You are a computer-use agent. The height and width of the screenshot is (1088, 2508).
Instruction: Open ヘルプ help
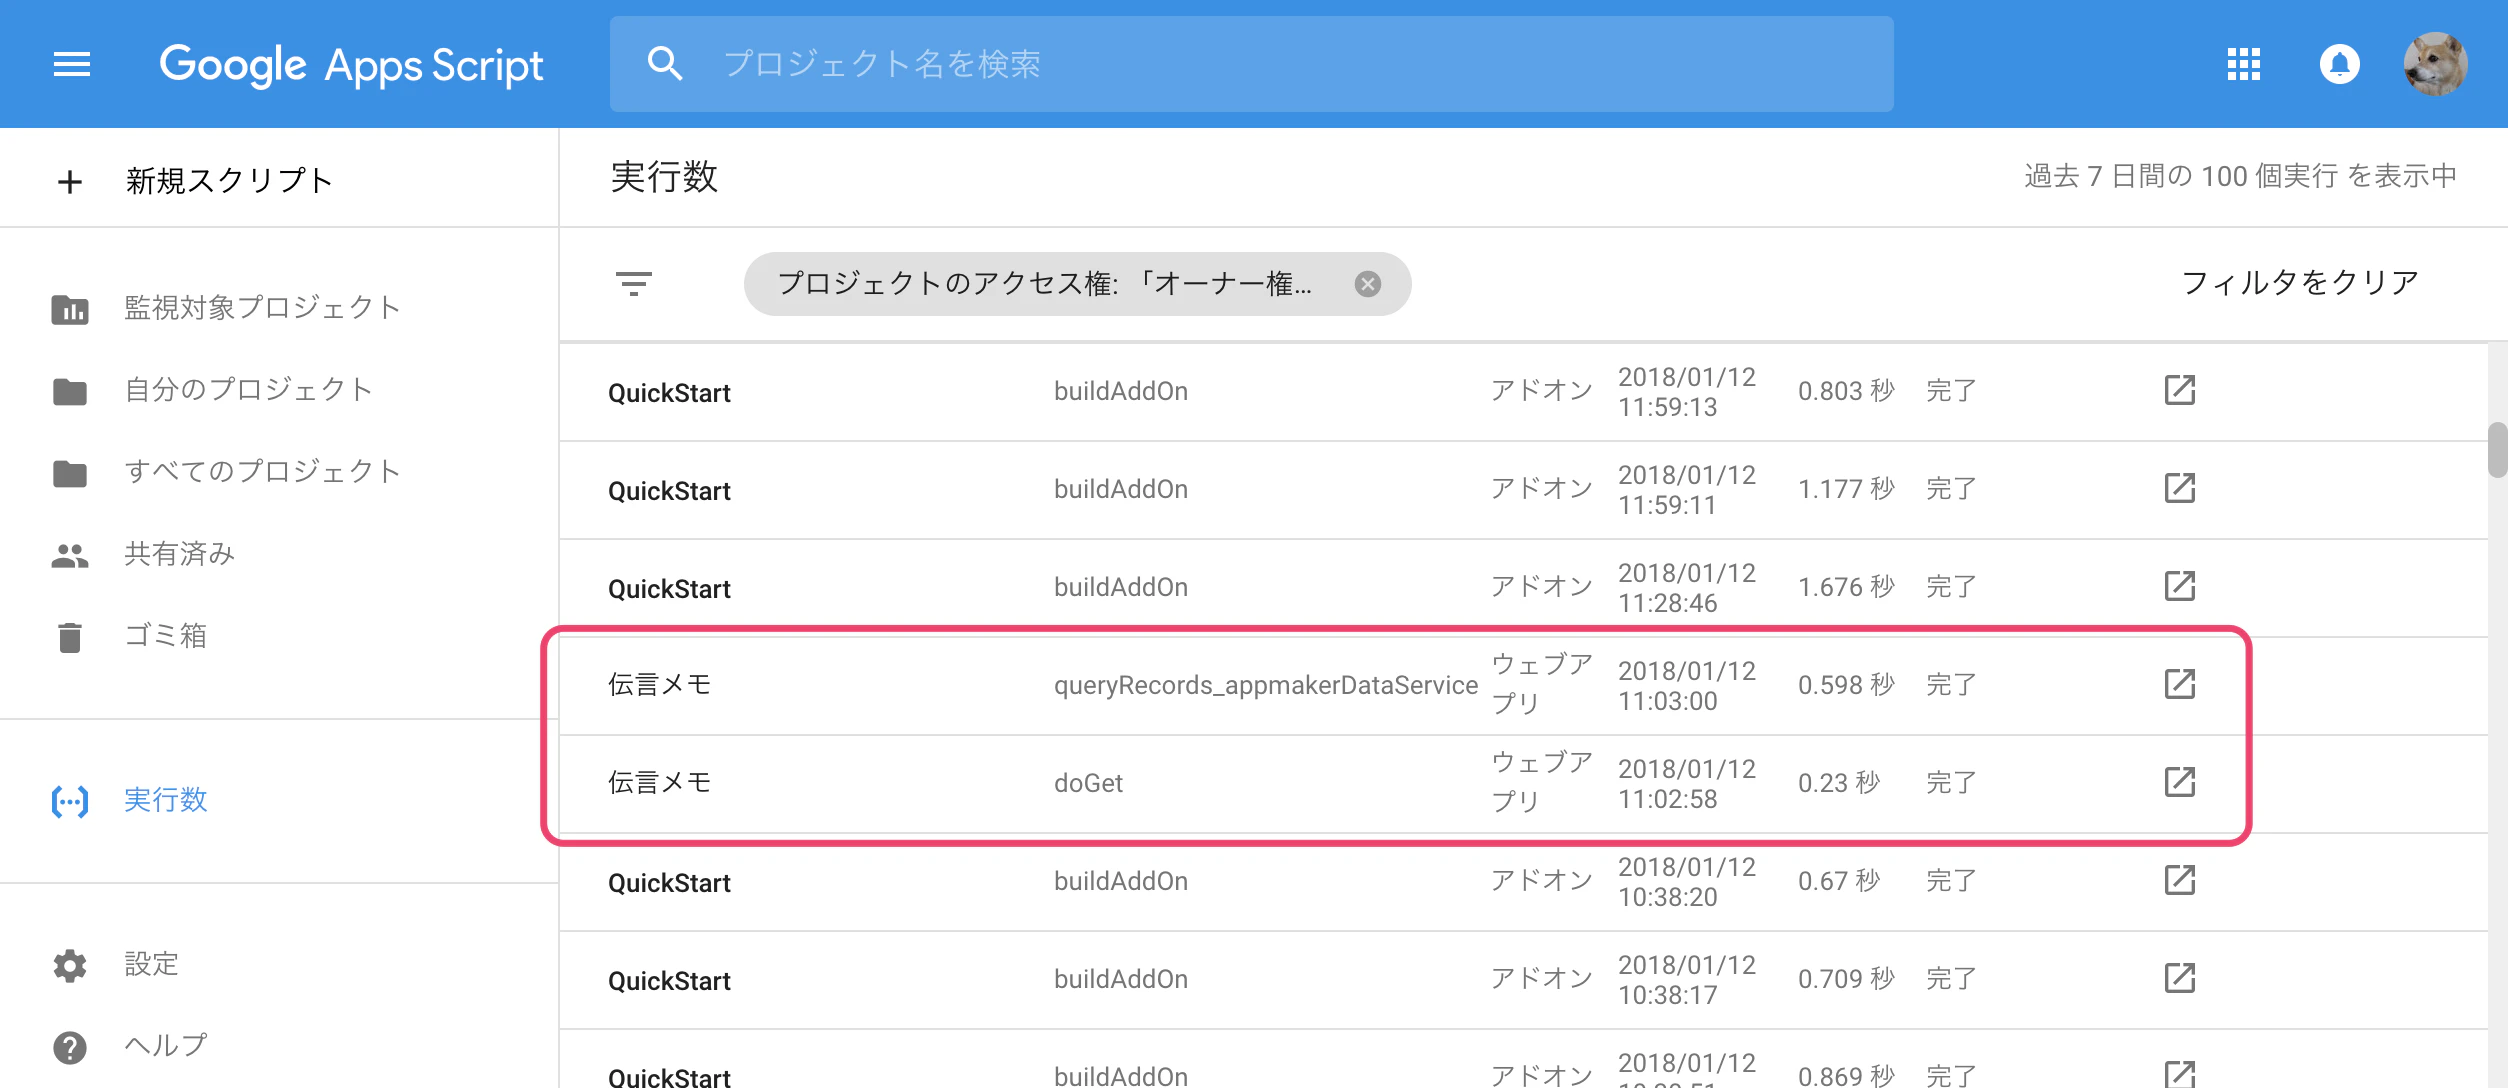(x=165, y=1046)
